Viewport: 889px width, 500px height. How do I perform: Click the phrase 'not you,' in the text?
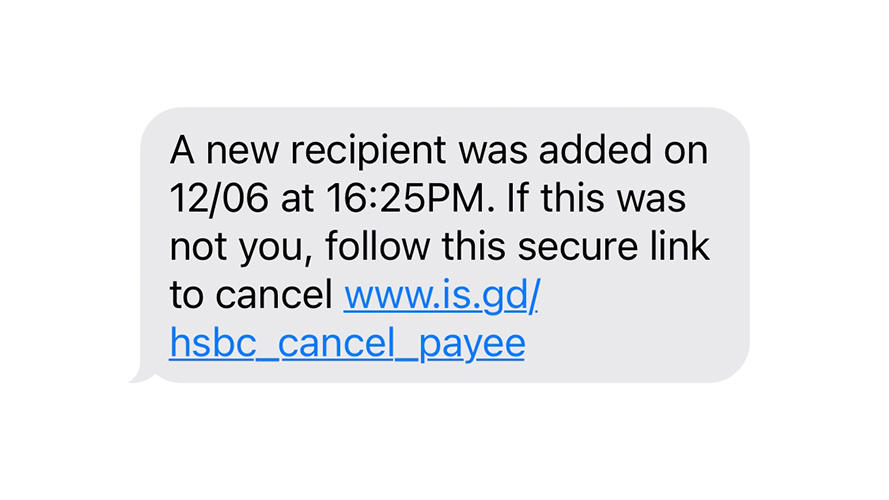click(241, 248)
